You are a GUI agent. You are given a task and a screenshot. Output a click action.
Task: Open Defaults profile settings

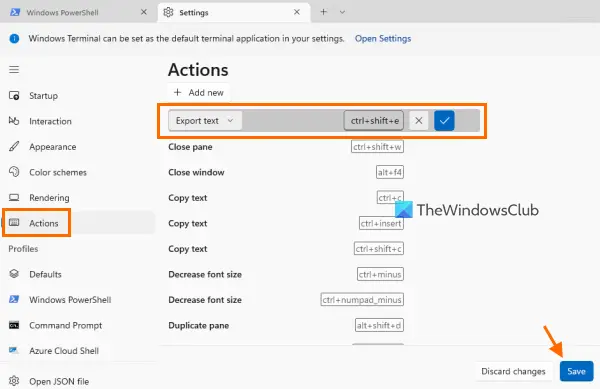[x=78, y=274]
